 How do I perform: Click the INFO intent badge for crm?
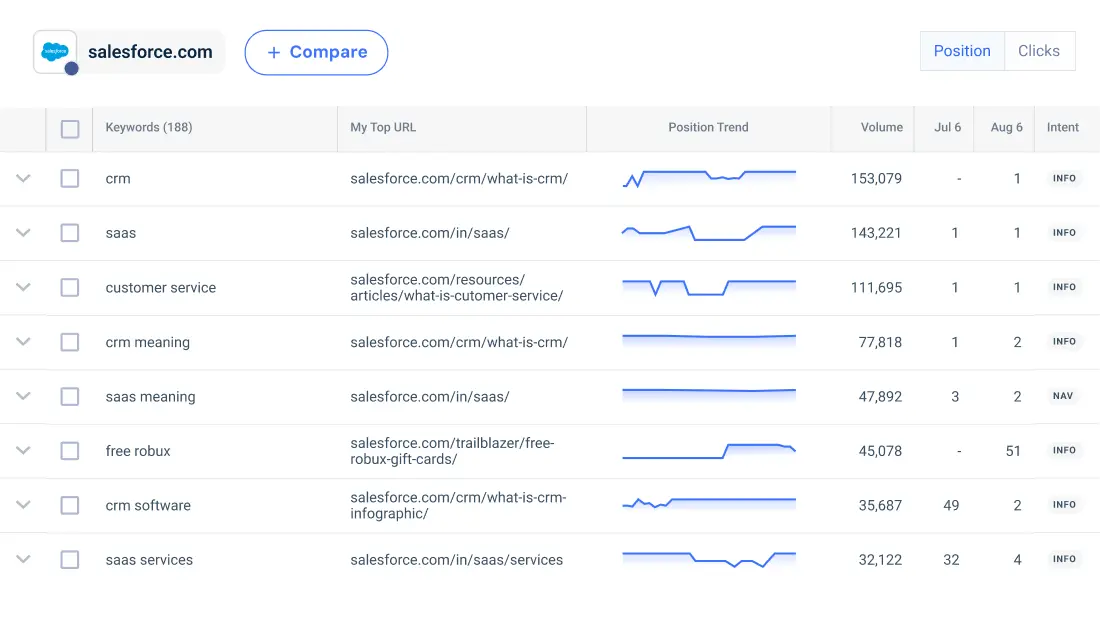[1064, 178]
